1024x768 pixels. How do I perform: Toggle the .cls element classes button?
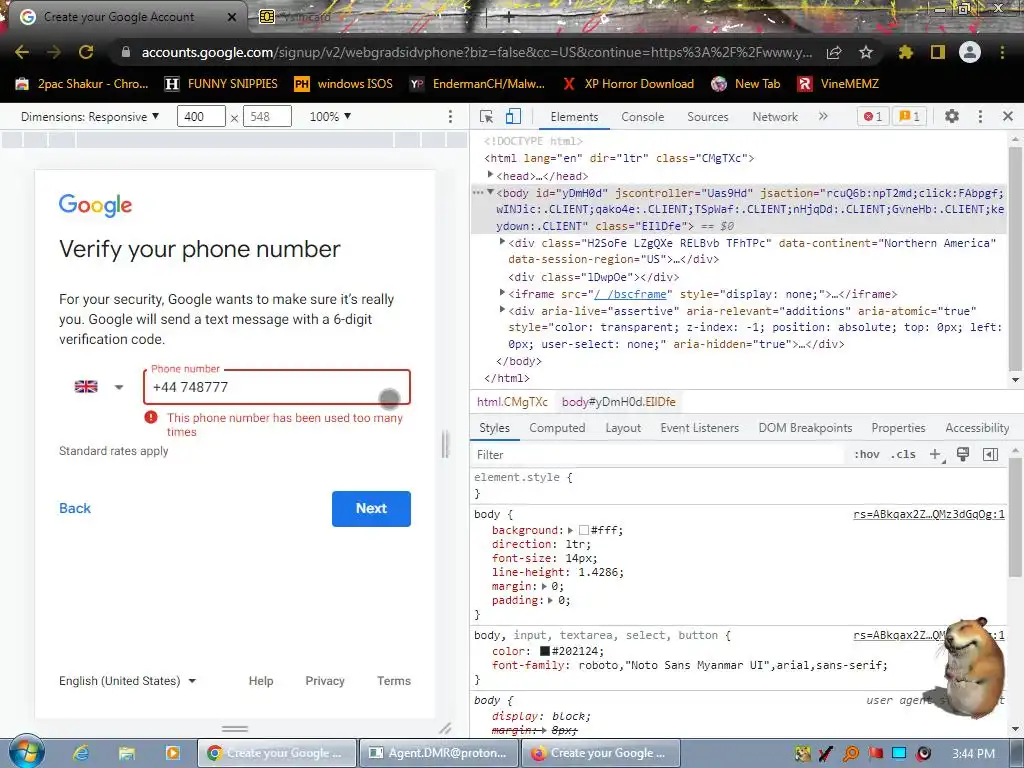pos(903,455)
